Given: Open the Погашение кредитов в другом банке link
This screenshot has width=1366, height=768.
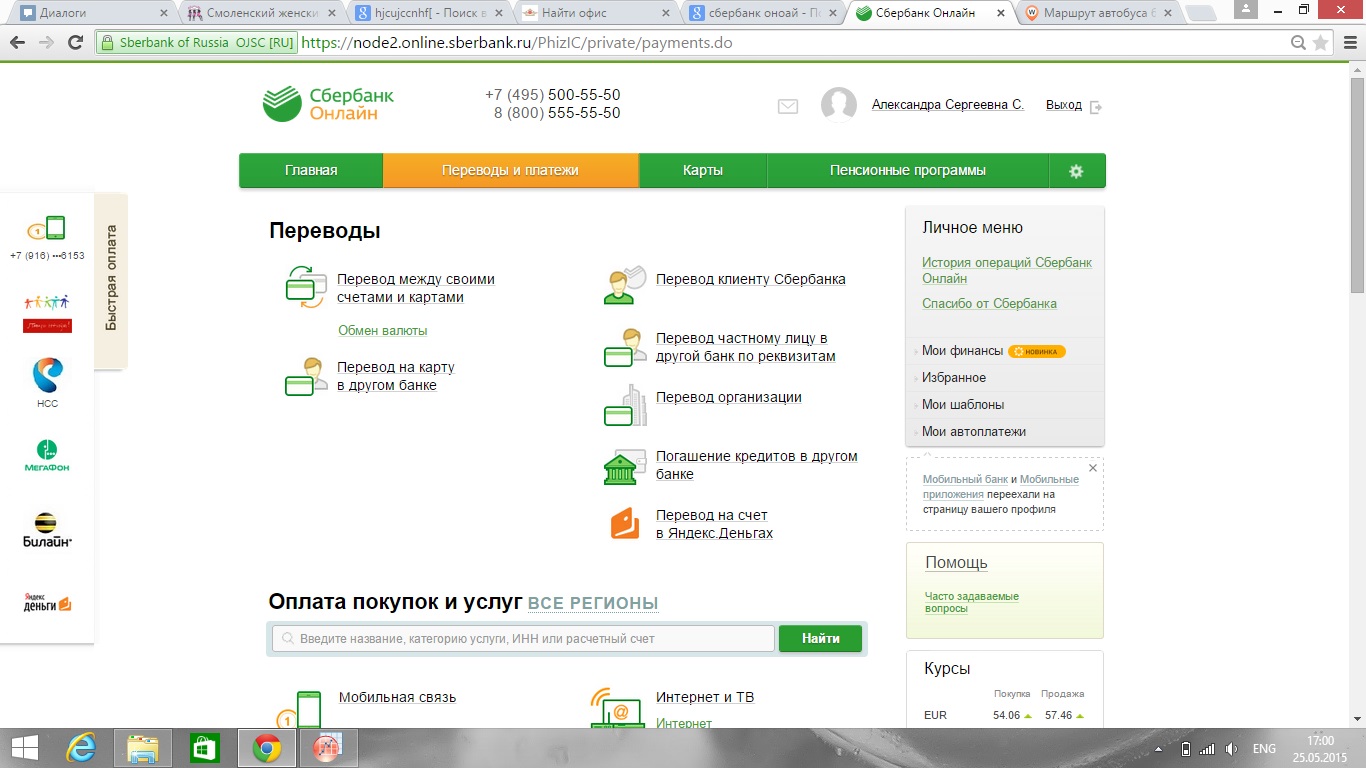Looking at the screenshot, I should coord(757,465).
